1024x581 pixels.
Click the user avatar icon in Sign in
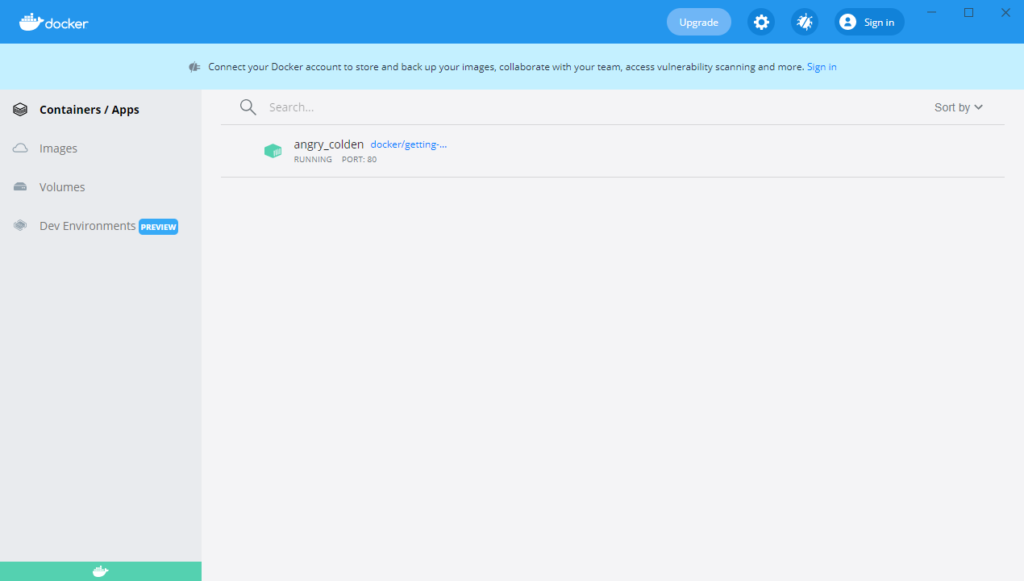coord(848,22)
